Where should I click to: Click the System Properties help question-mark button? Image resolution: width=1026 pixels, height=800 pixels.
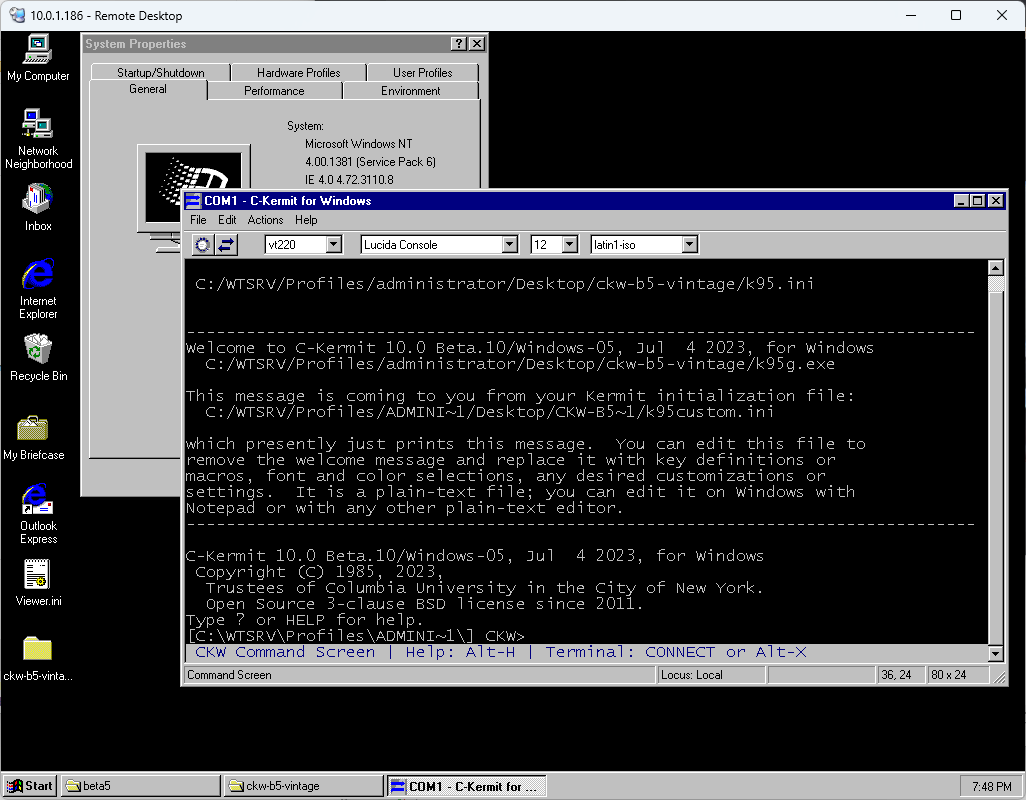[x=459, y=44]
